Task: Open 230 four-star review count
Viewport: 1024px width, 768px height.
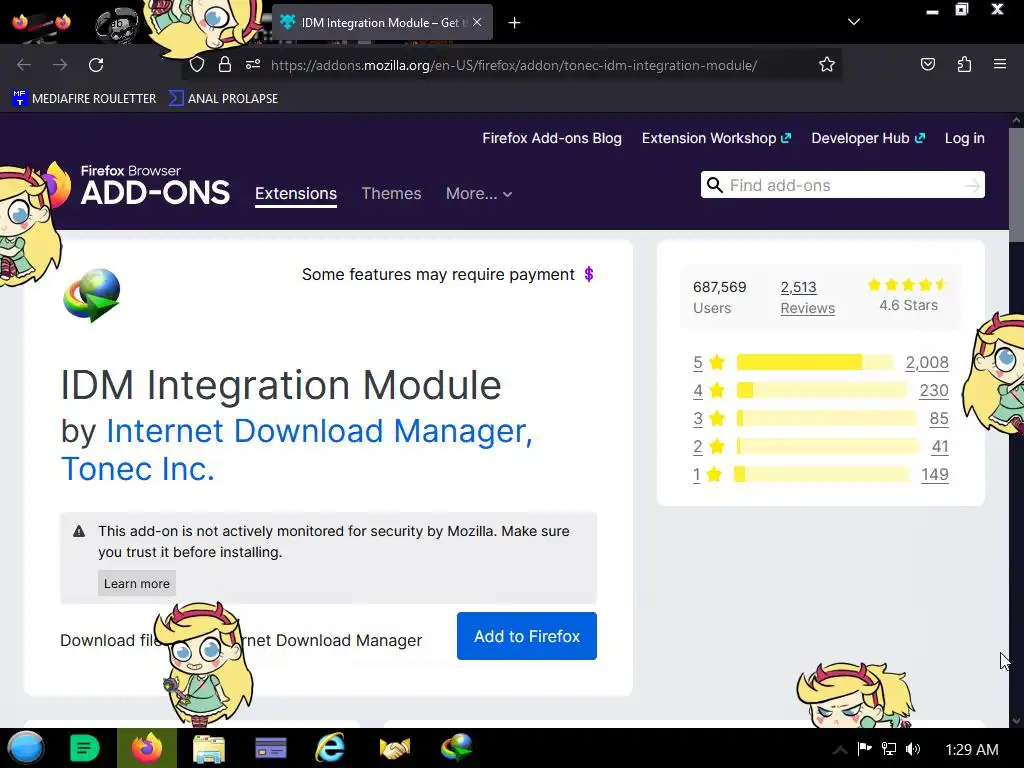Action: click(934, 391)
